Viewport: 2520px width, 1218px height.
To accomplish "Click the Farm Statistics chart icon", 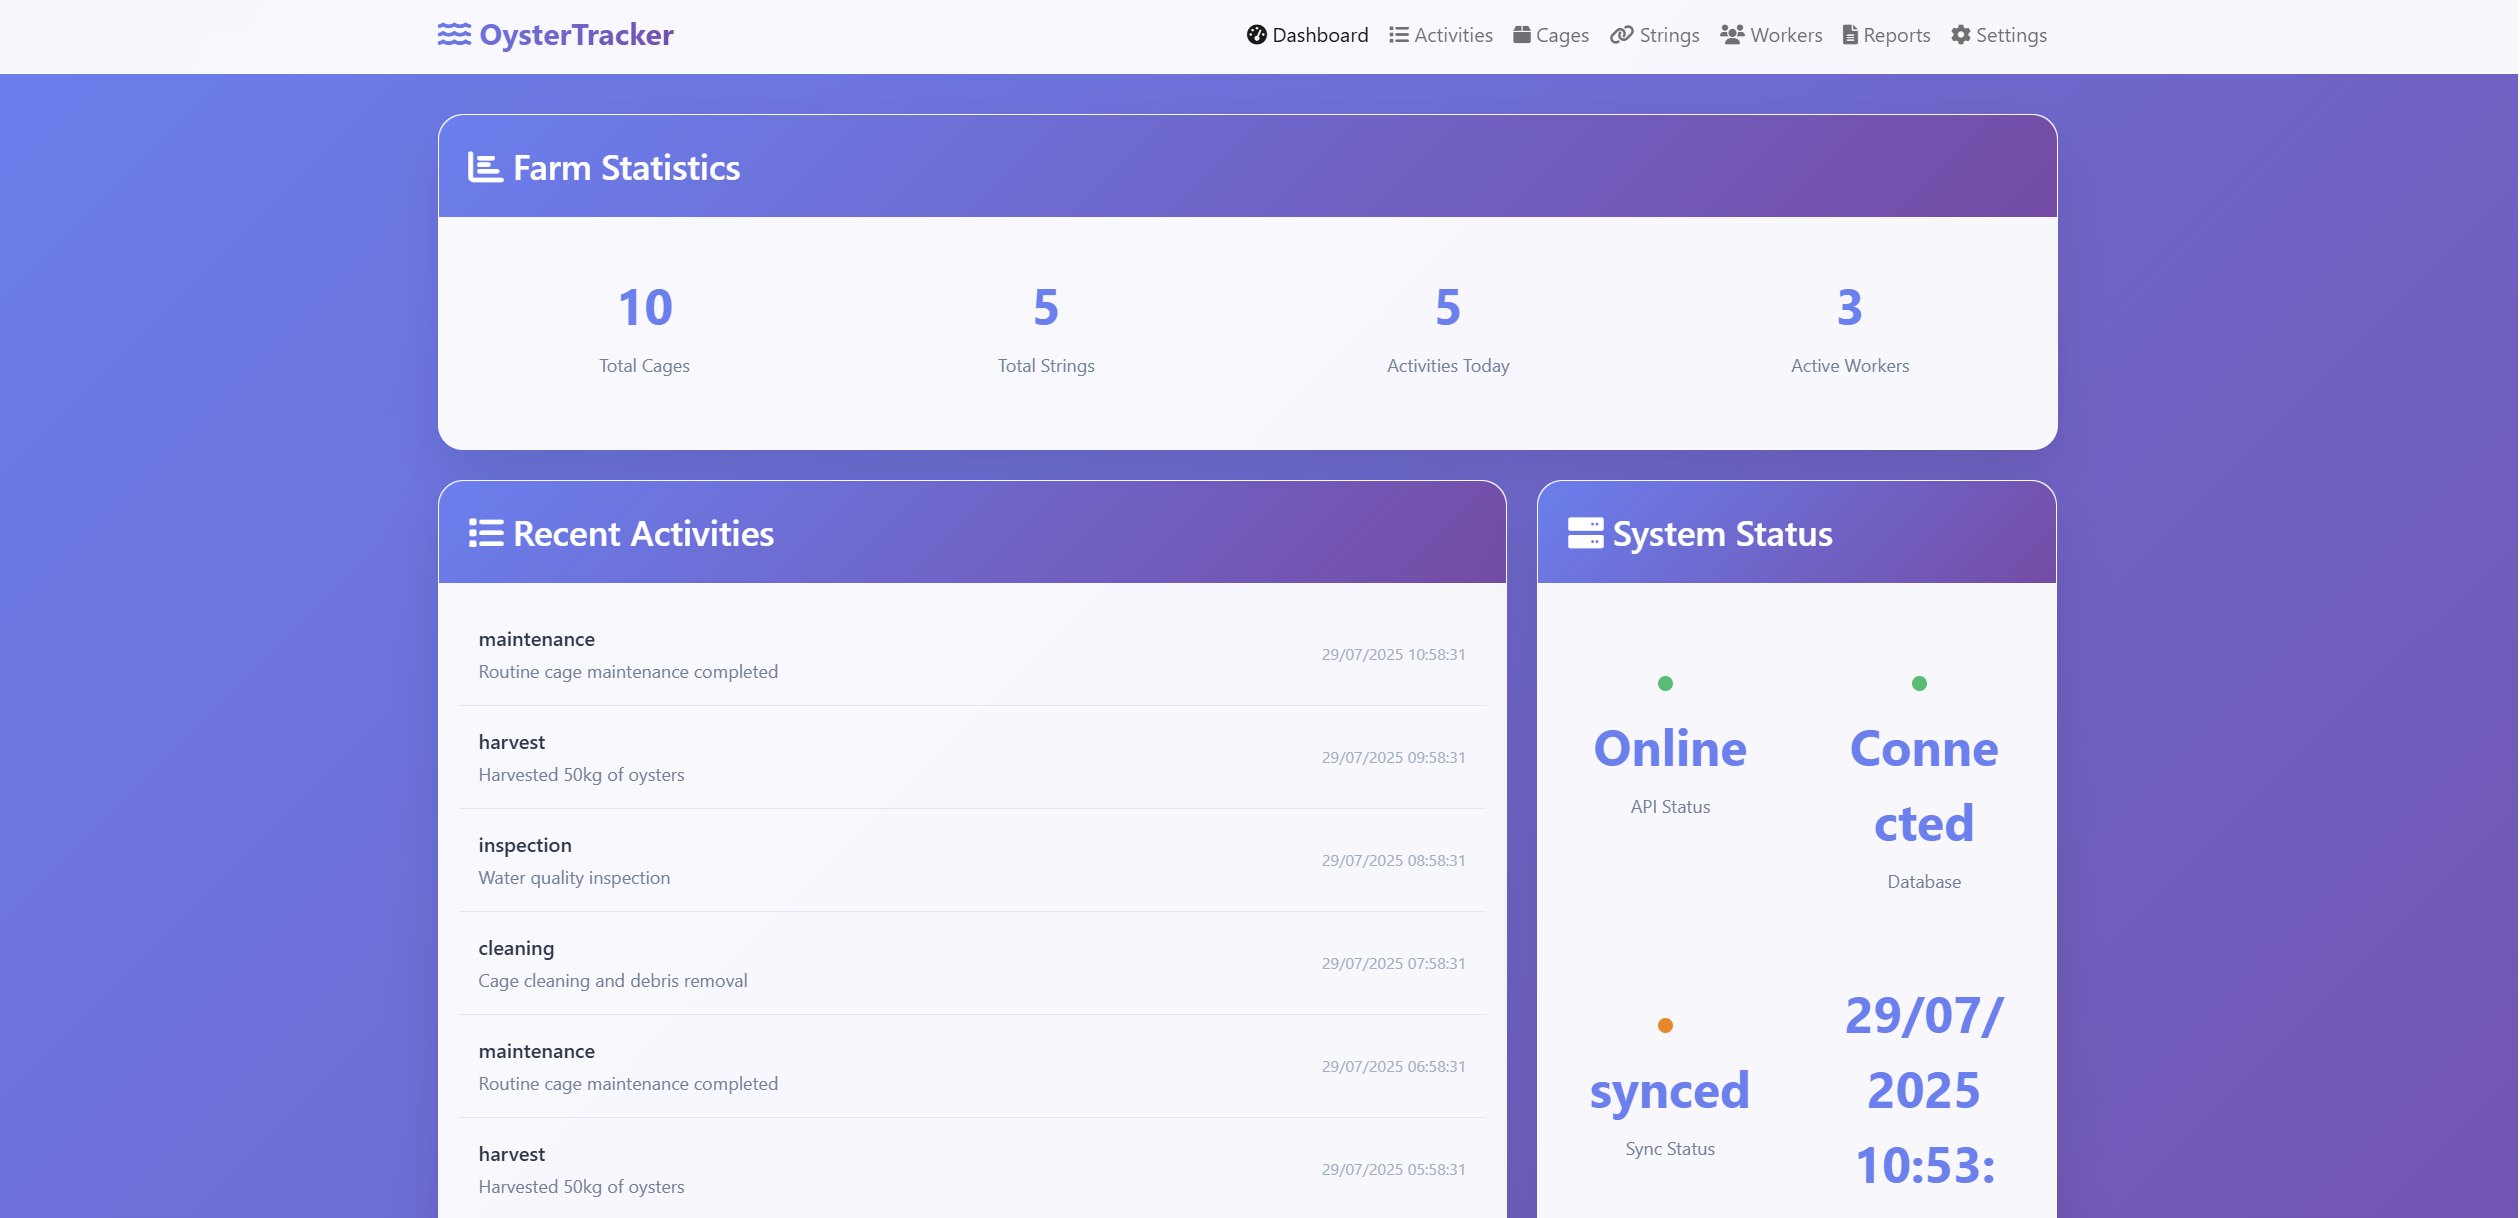I will (485, 167).
